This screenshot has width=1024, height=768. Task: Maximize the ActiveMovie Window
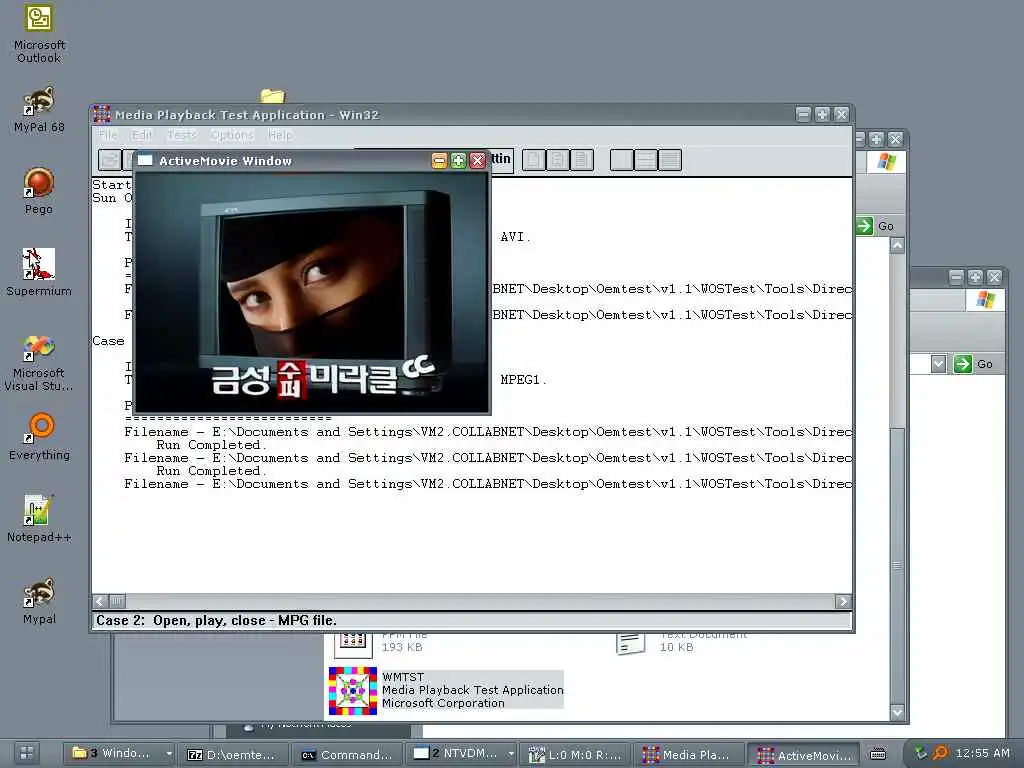458,161
